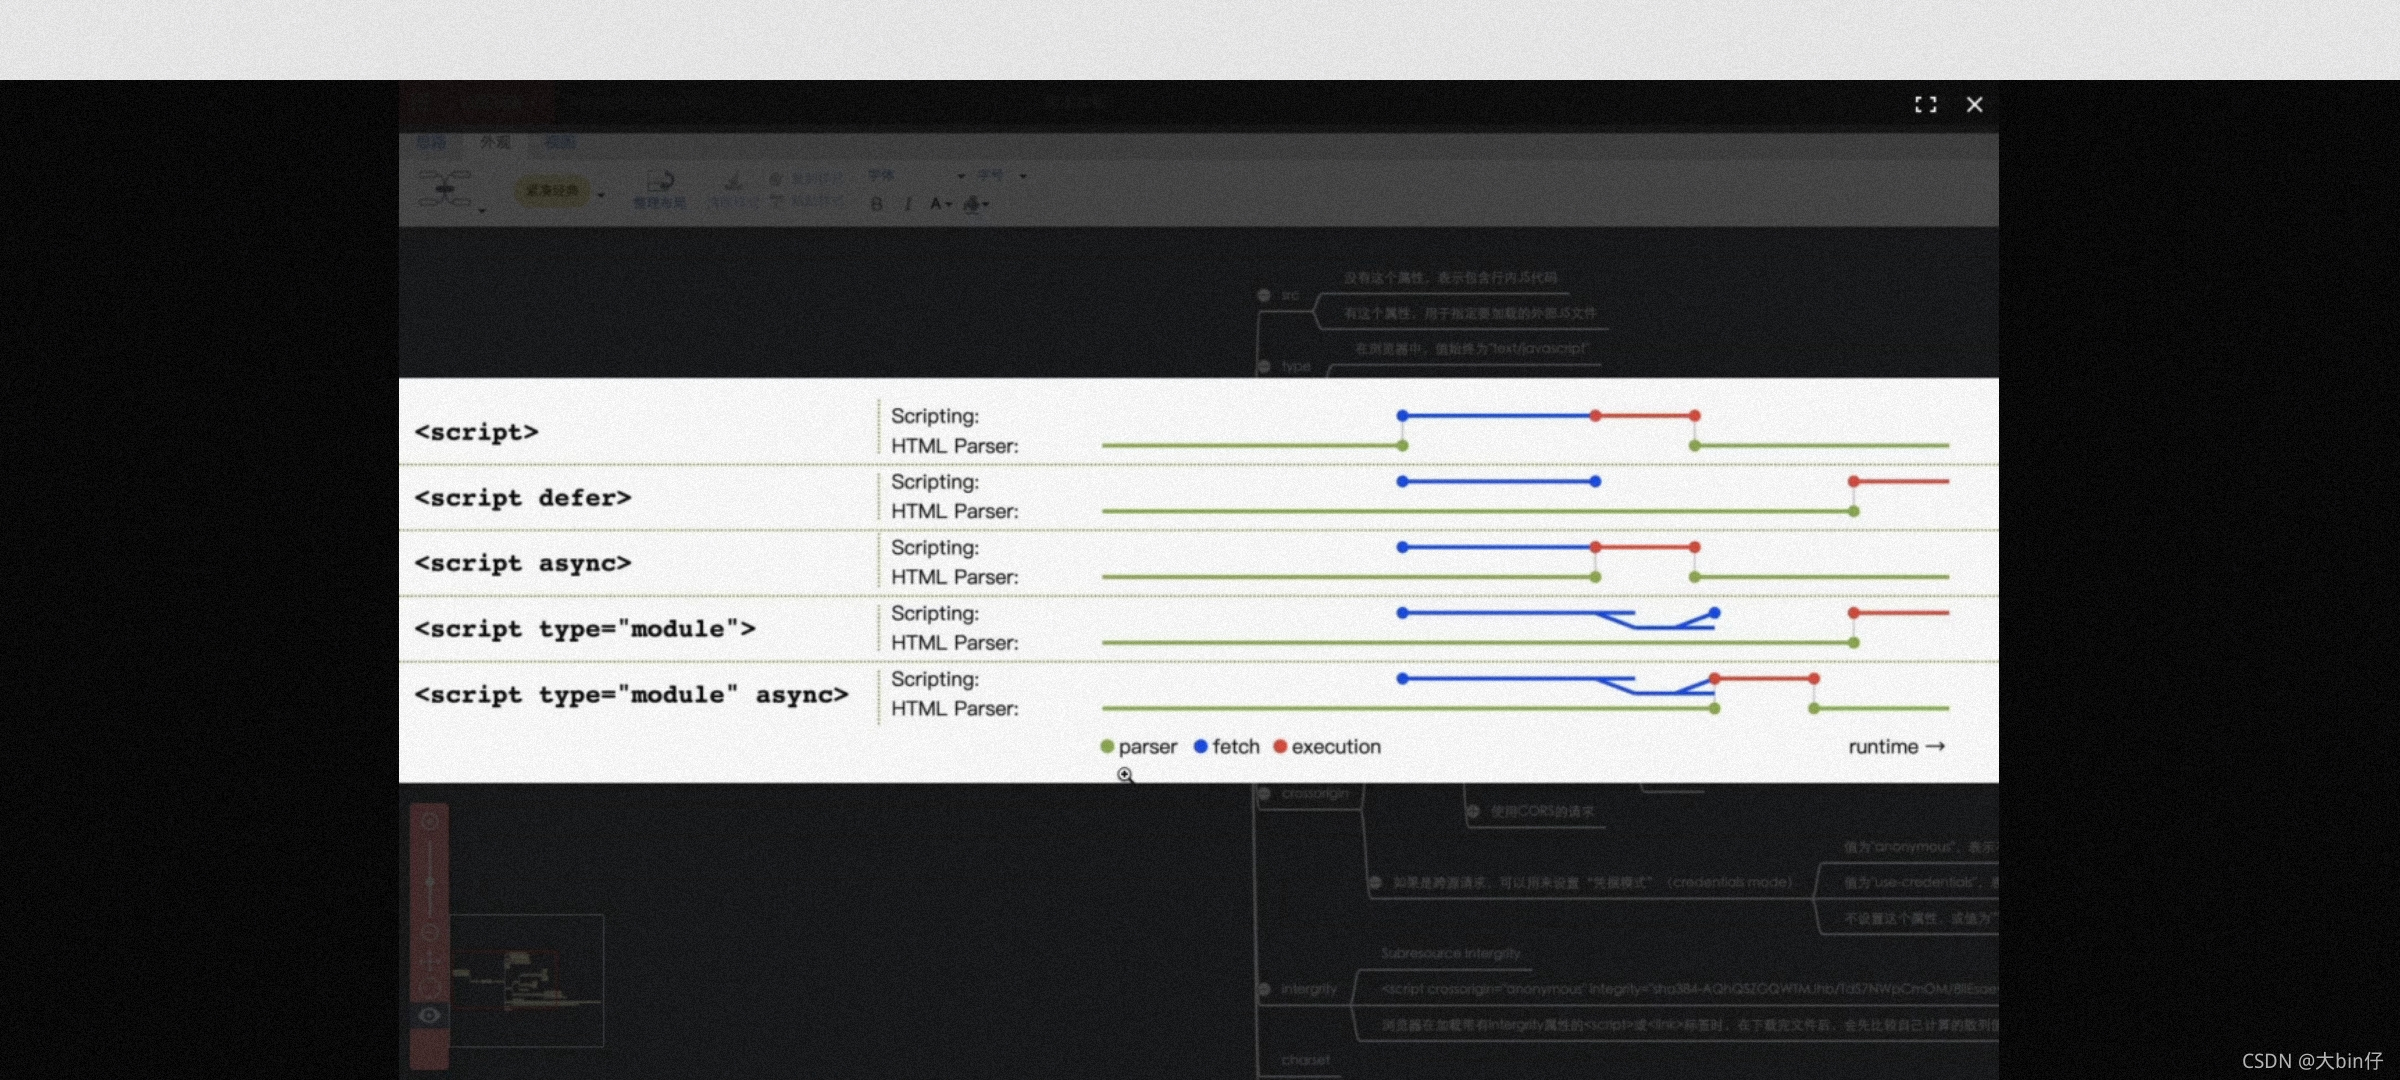
Task: Click the "execution" legend entry
Action: click(1327, 747)
